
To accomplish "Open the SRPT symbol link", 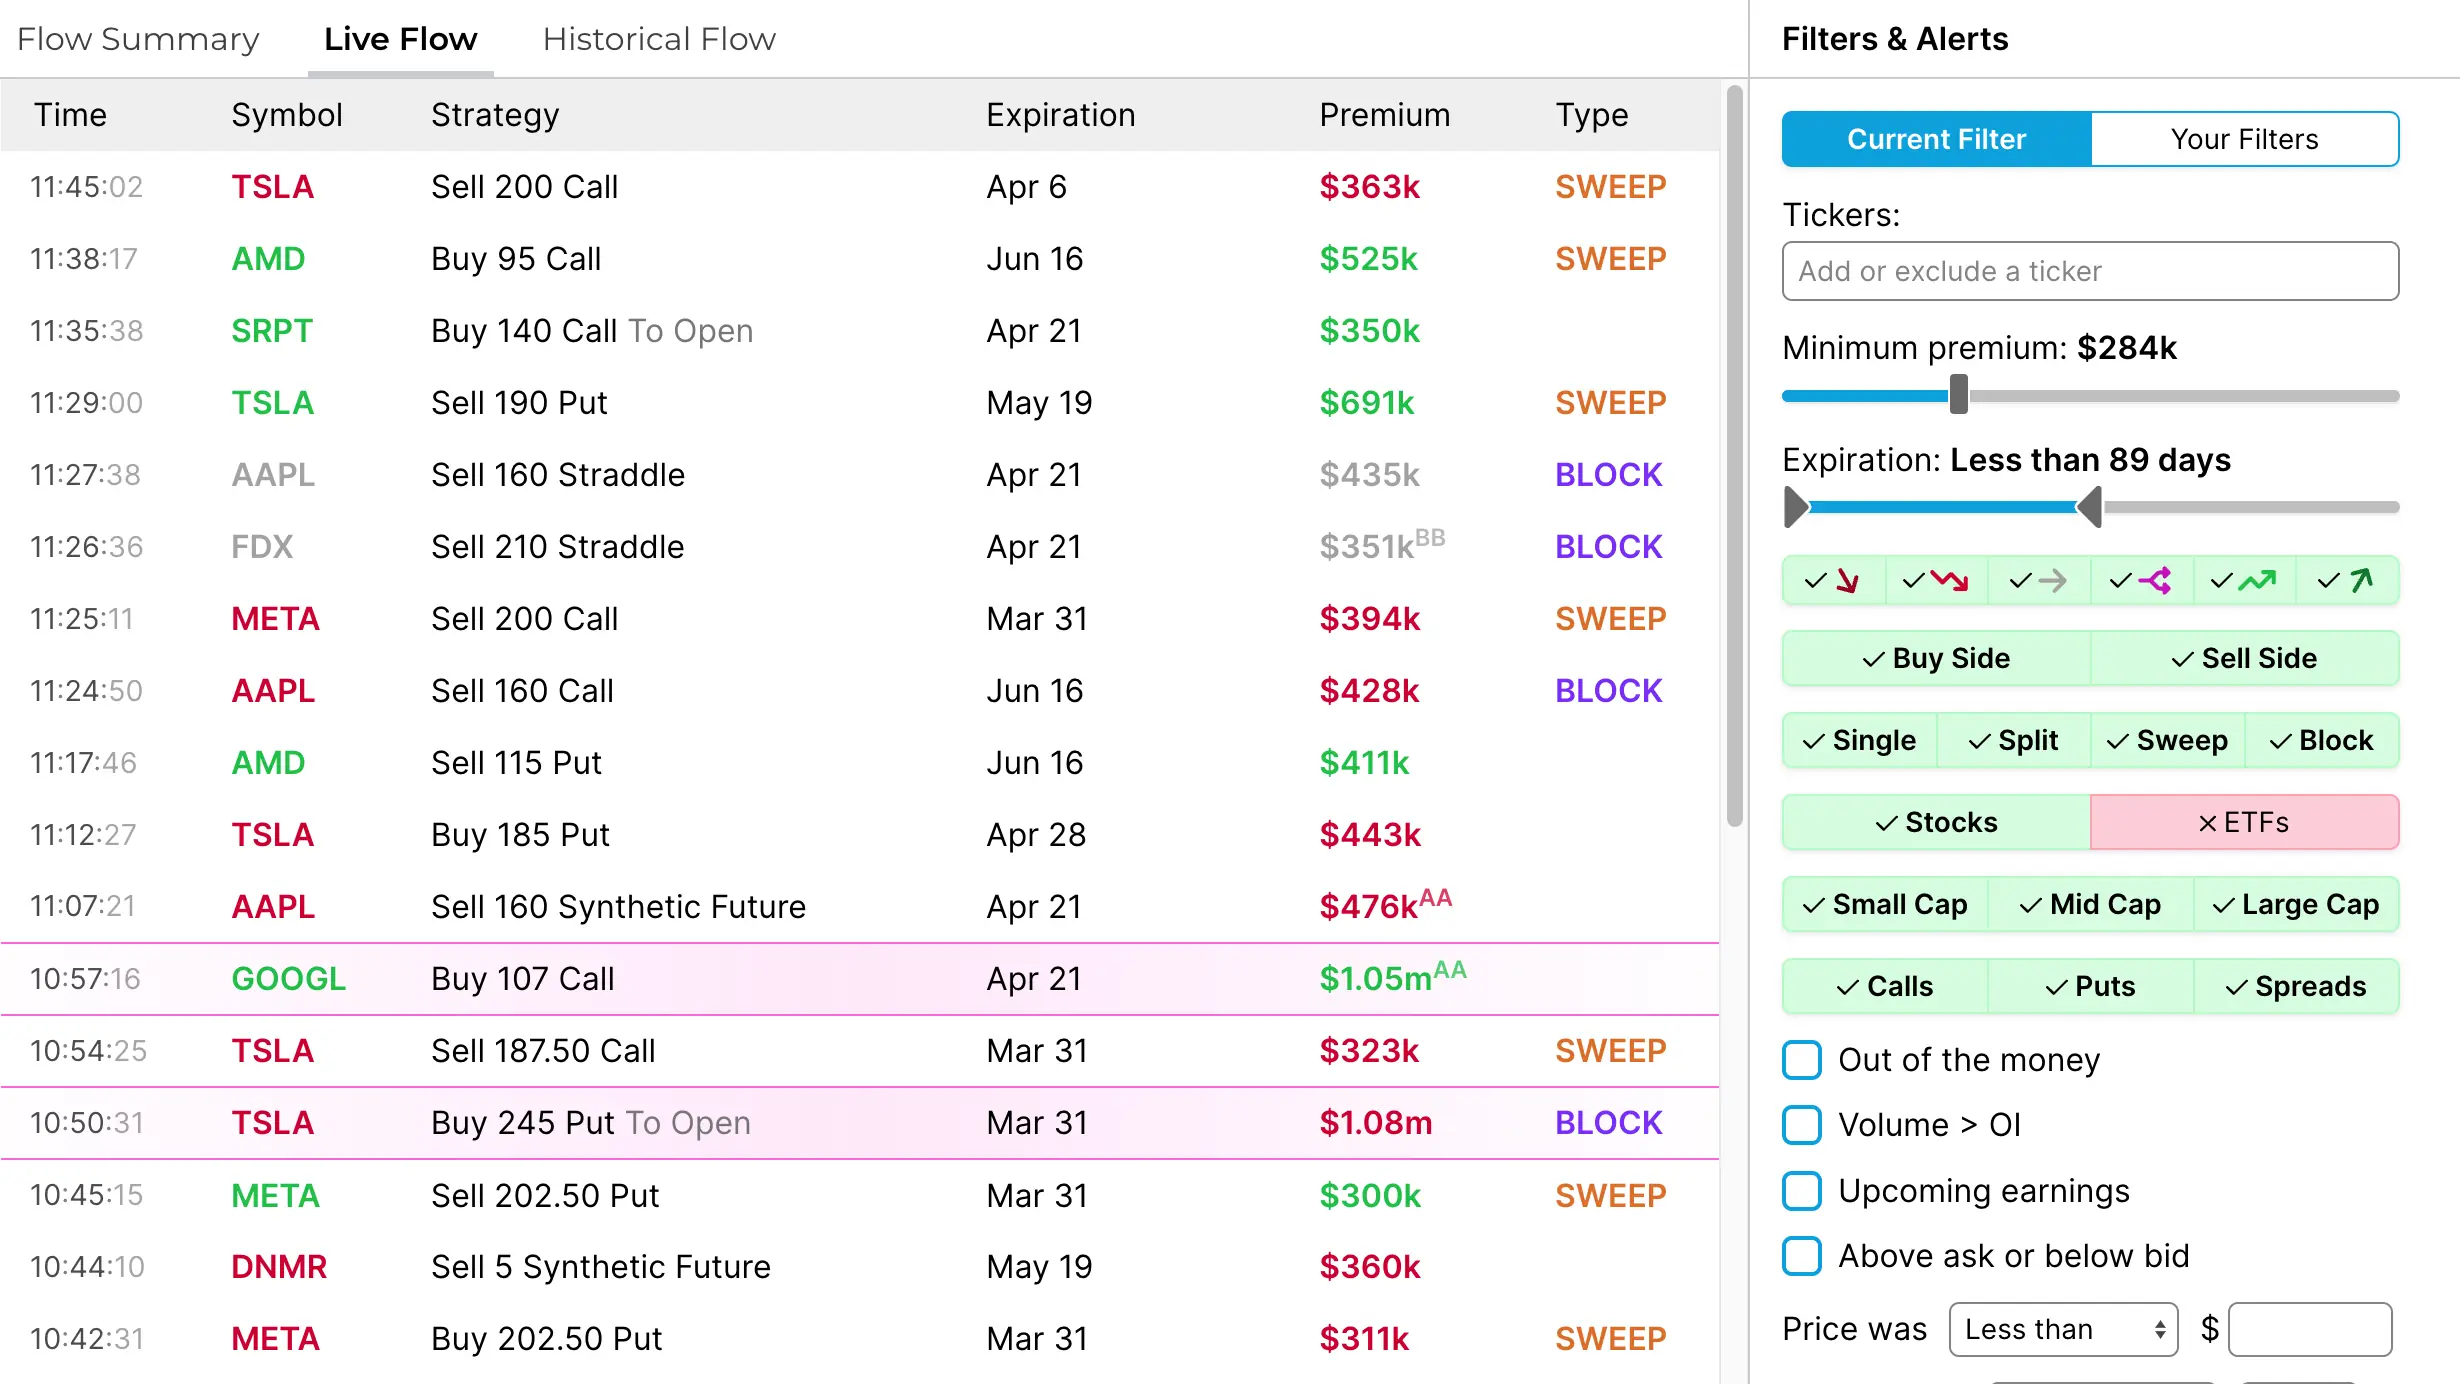I will click(272, 331).
